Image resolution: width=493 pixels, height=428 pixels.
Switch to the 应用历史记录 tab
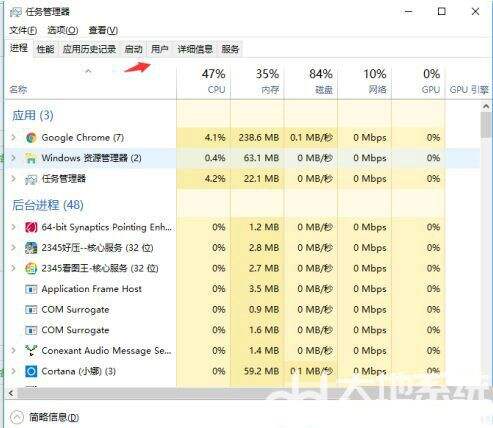coord(89,49)
